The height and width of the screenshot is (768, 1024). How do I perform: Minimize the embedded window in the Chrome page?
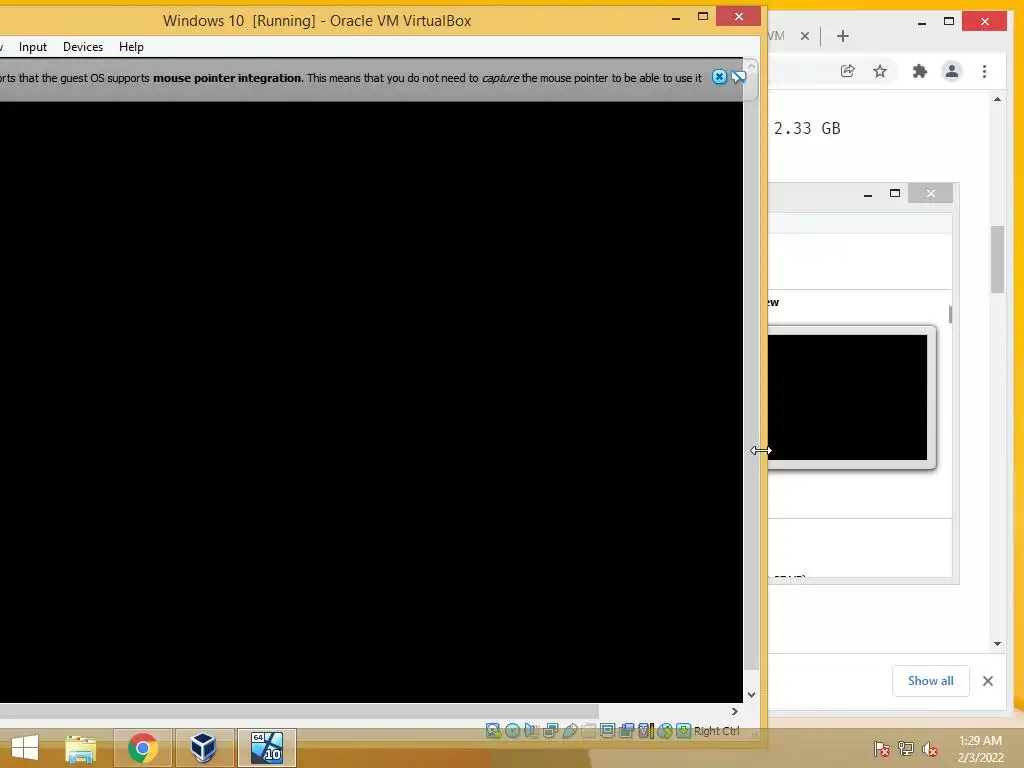click(x=867, y=193)
